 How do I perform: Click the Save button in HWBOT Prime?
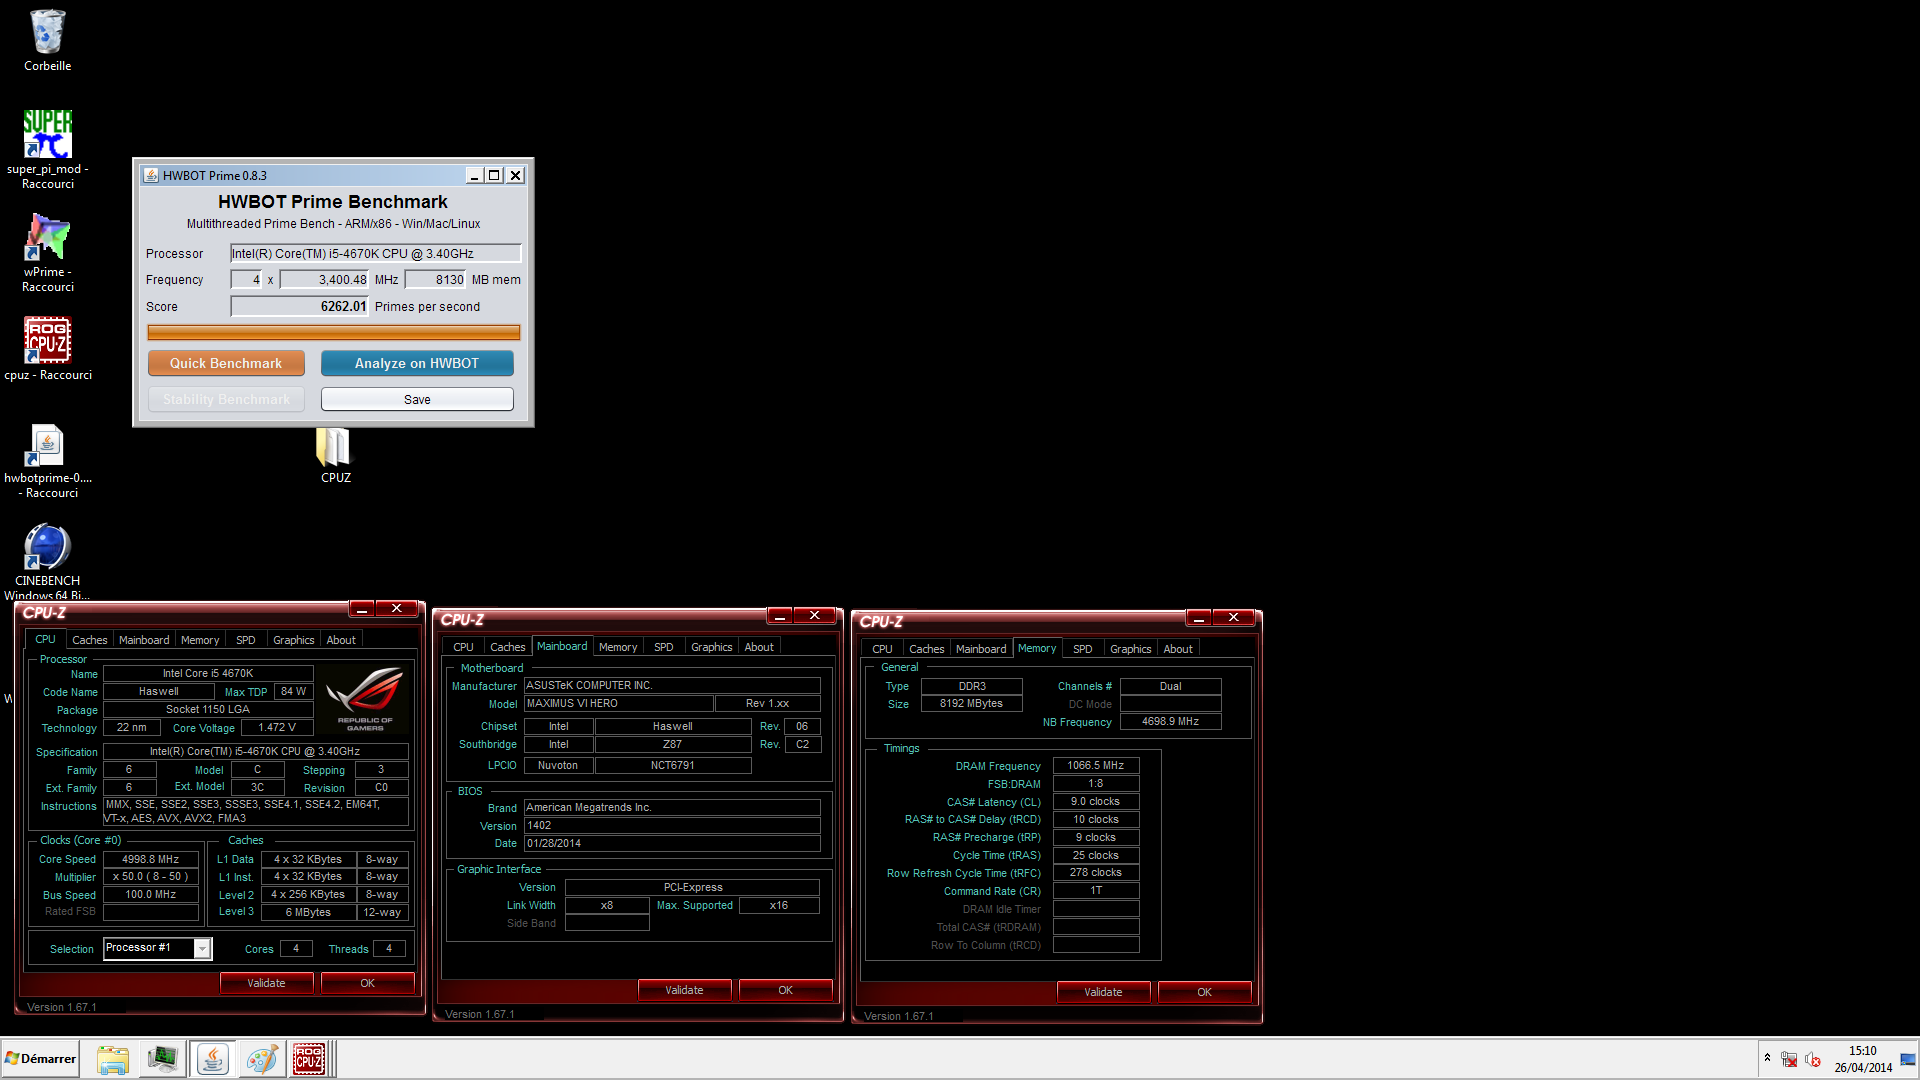tap(417, 399)
